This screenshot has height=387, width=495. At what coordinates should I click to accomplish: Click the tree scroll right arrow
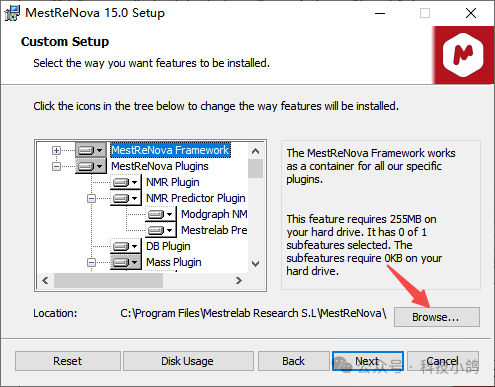pyautogui.click(x=239, y=281)
